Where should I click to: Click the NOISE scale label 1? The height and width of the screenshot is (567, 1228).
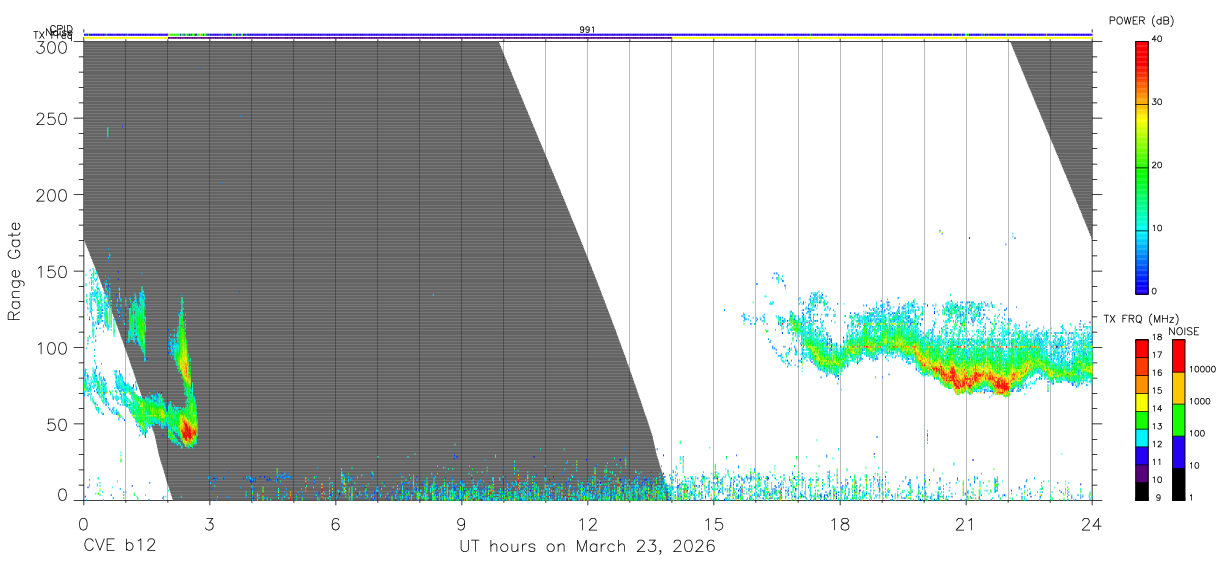[x=1189, y=497]
